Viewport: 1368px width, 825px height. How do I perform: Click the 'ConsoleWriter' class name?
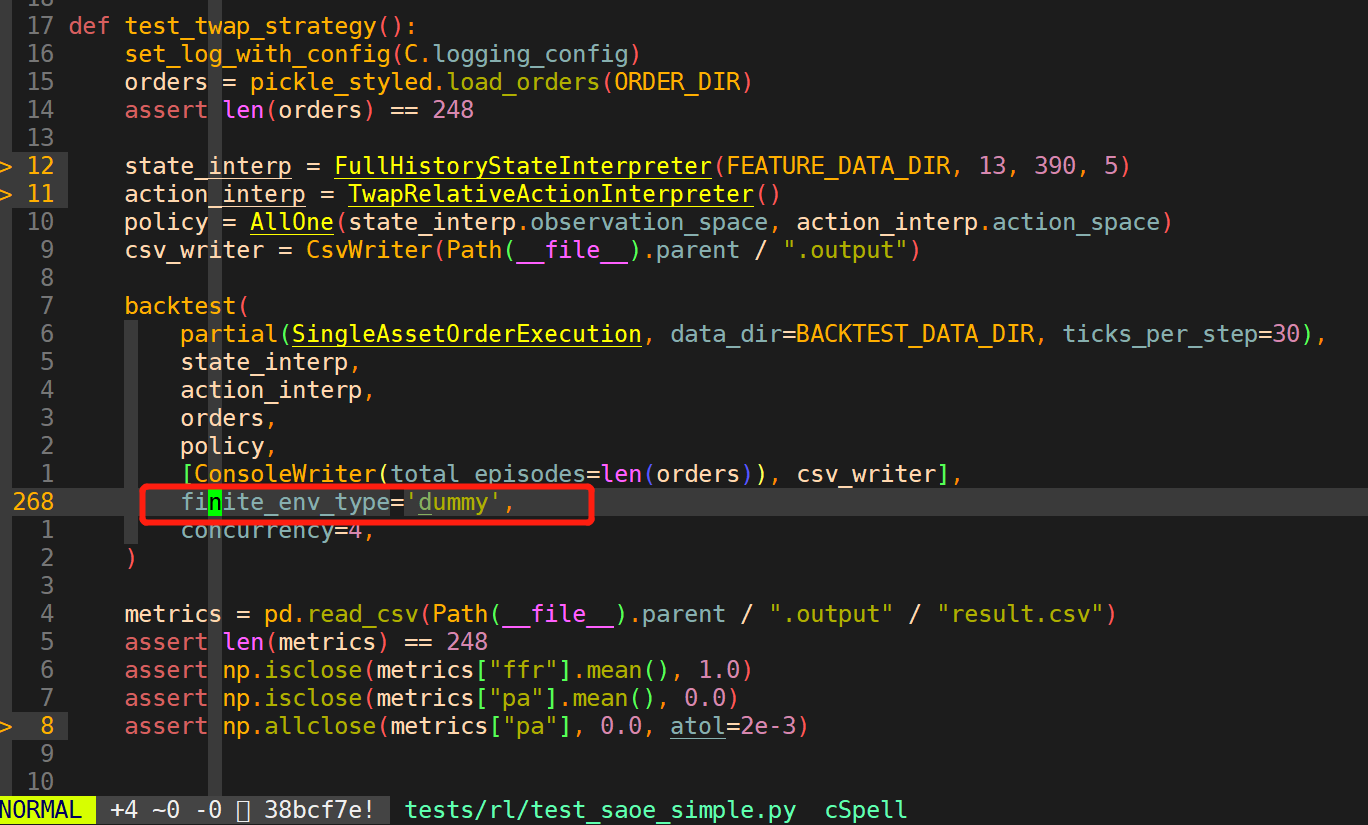pyautogui.click(x=285, y=473)
